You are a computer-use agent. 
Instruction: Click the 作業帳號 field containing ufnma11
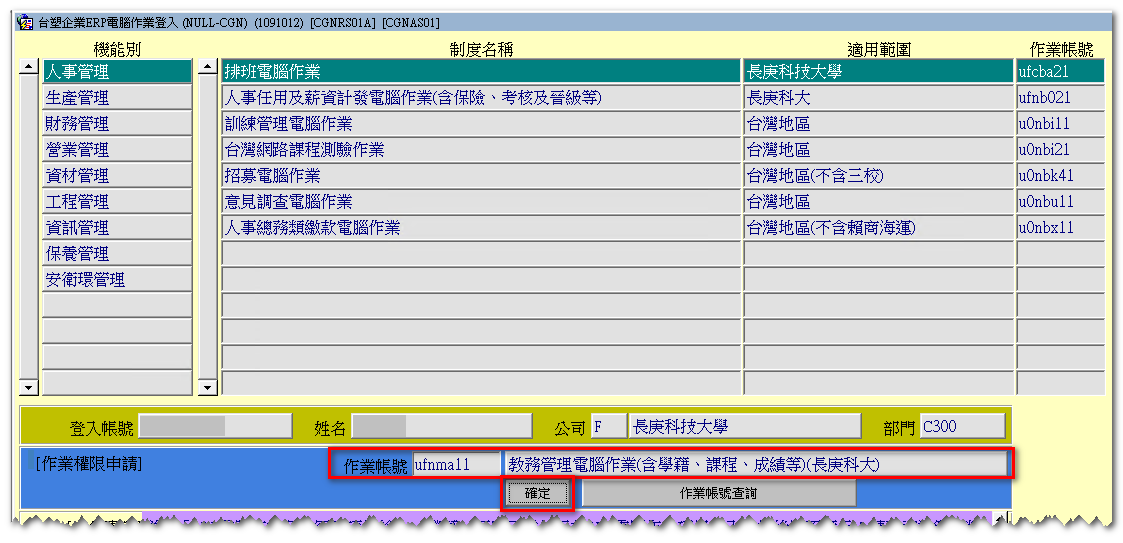coord(456,464)
